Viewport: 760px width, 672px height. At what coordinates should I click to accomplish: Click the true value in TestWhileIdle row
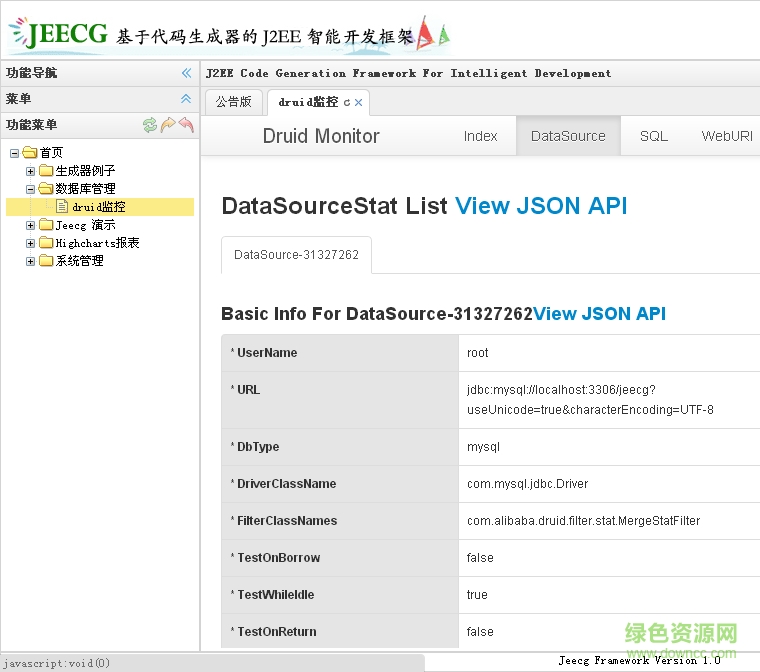click(477, 595)
